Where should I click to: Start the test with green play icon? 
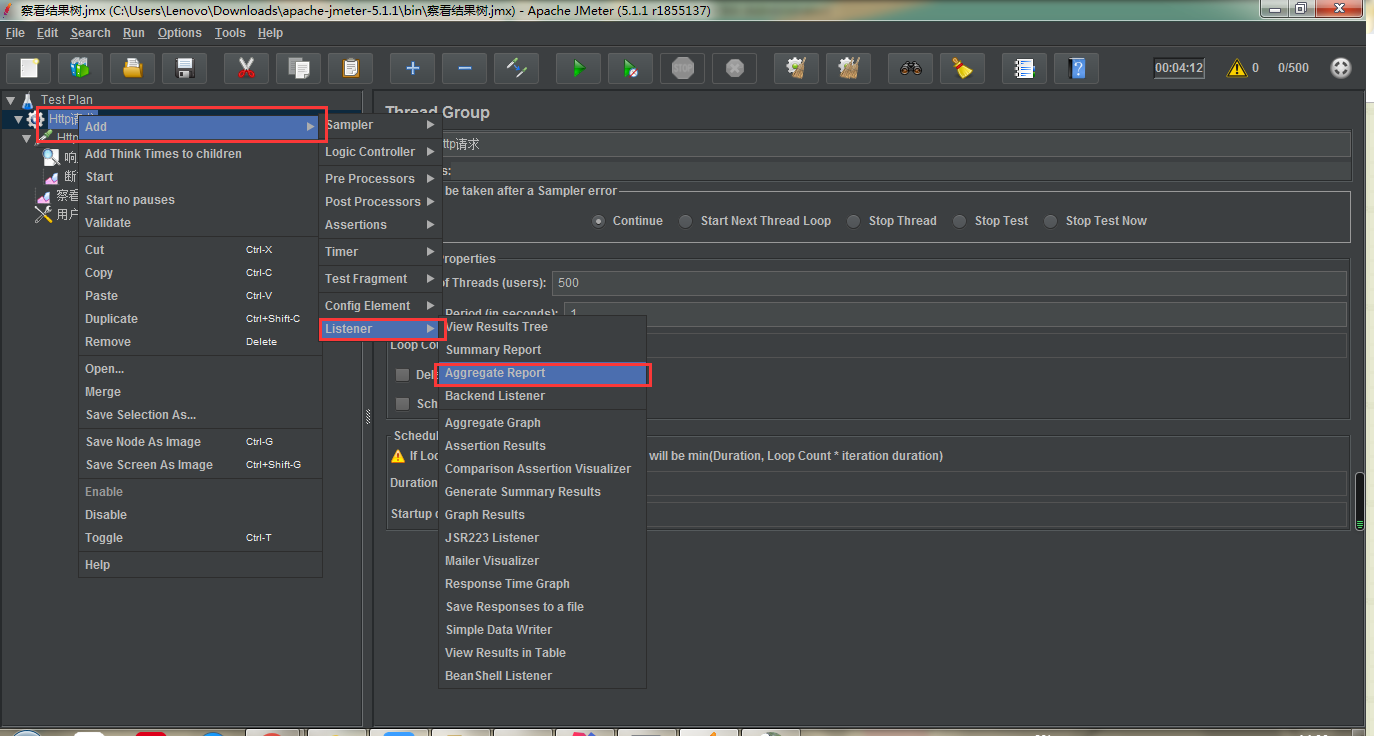tap(578, 68)
